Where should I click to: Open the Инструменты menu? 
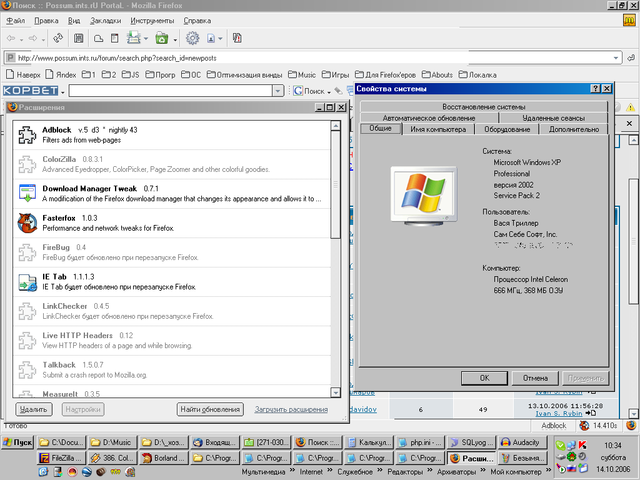point(151,20)
